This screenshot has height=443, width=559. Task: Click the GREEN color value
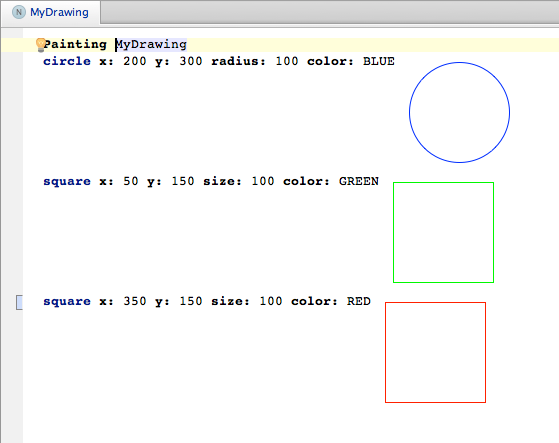coord(359,181)
